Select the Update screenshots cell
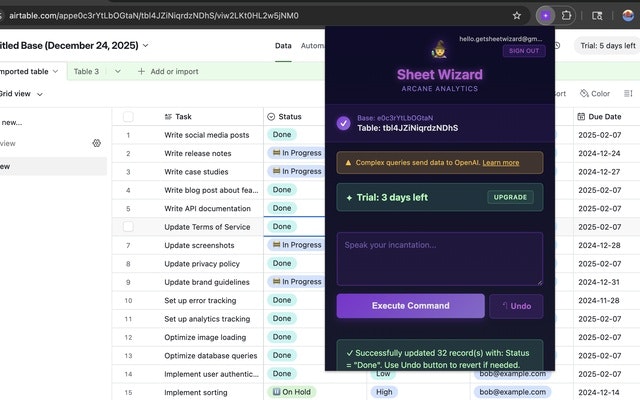The width and height of the screenshot is (640, 400). pyautogui.click(x=199, y=245)
